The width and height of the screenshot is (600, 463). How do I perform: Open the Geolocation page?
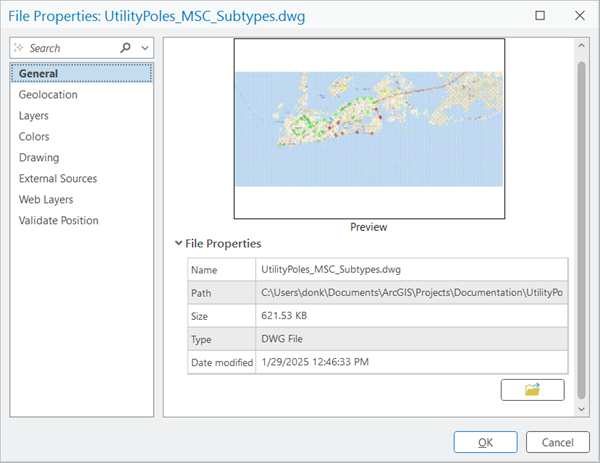(47, 94)
